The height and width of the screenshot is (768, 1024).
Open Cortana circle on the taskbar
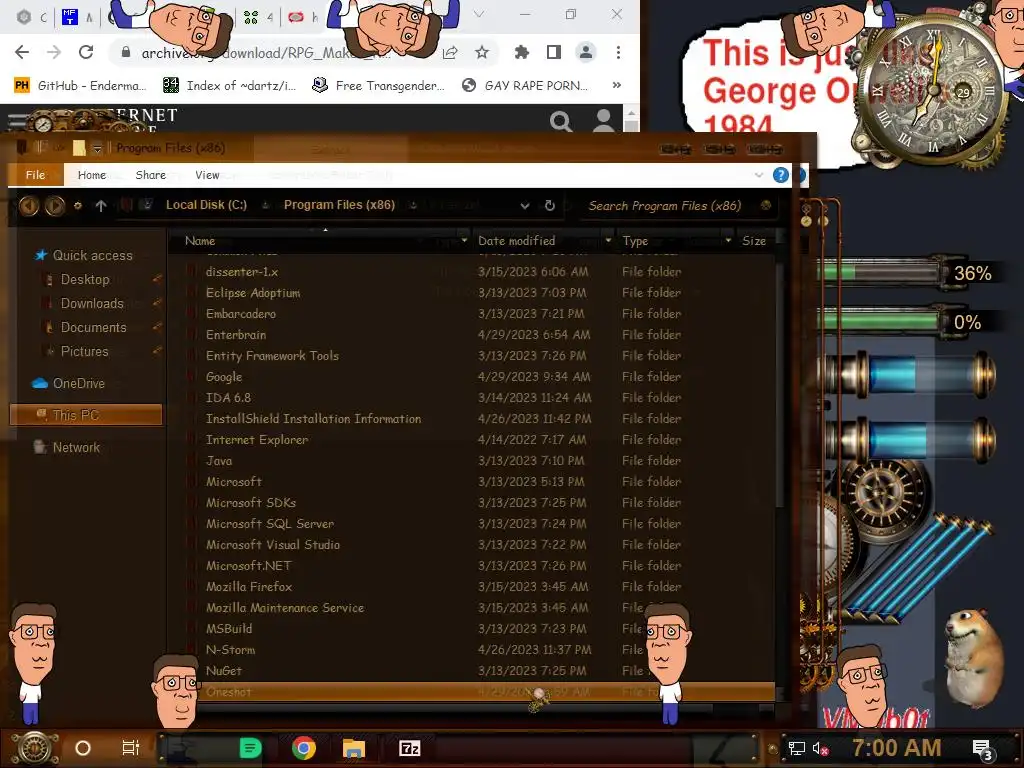coord(83,748)
